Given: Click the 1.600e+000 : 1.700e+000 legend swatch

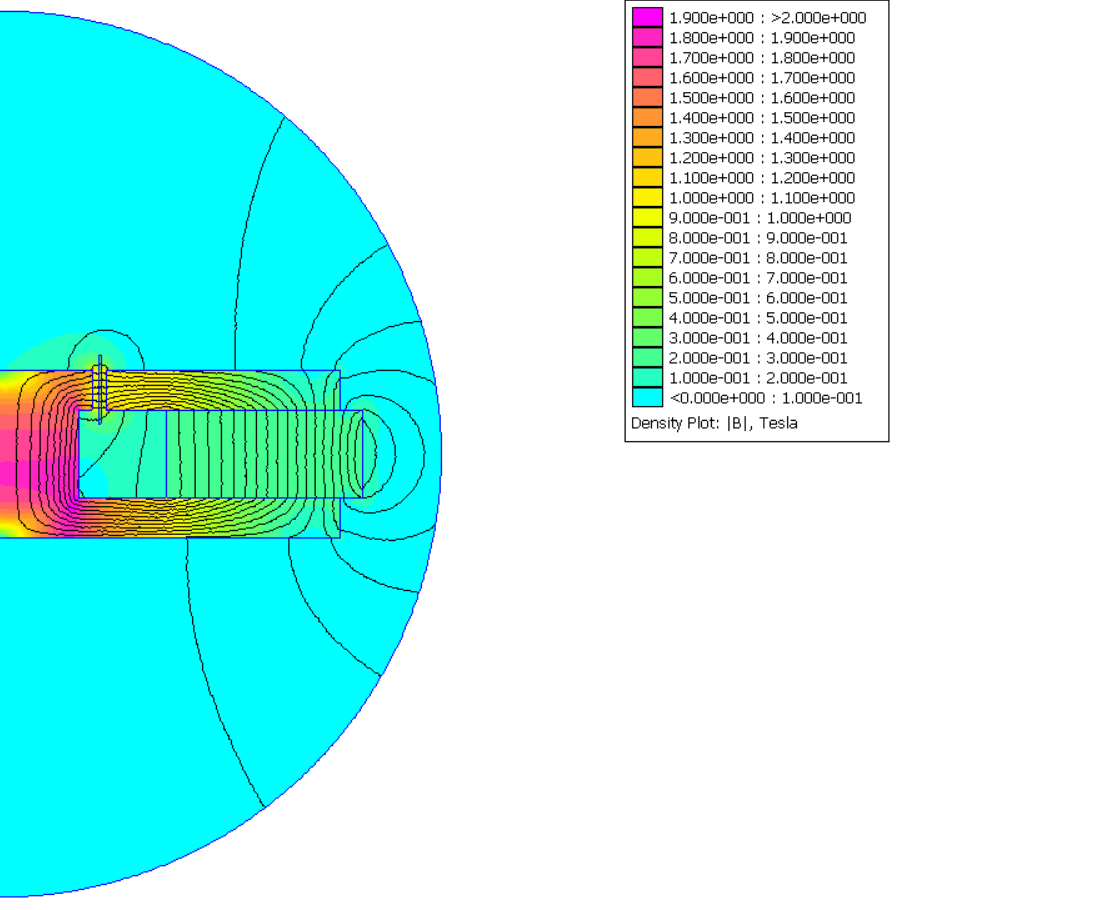Looking at the screenshot, I should point(647,77).
